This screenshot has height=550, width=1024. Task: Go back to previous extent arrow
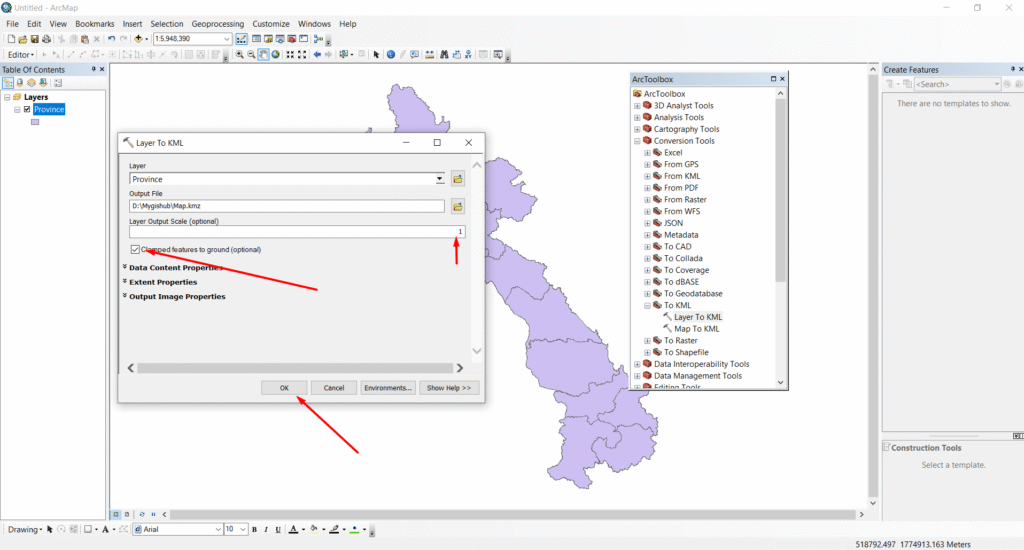(x=317, y=54)
